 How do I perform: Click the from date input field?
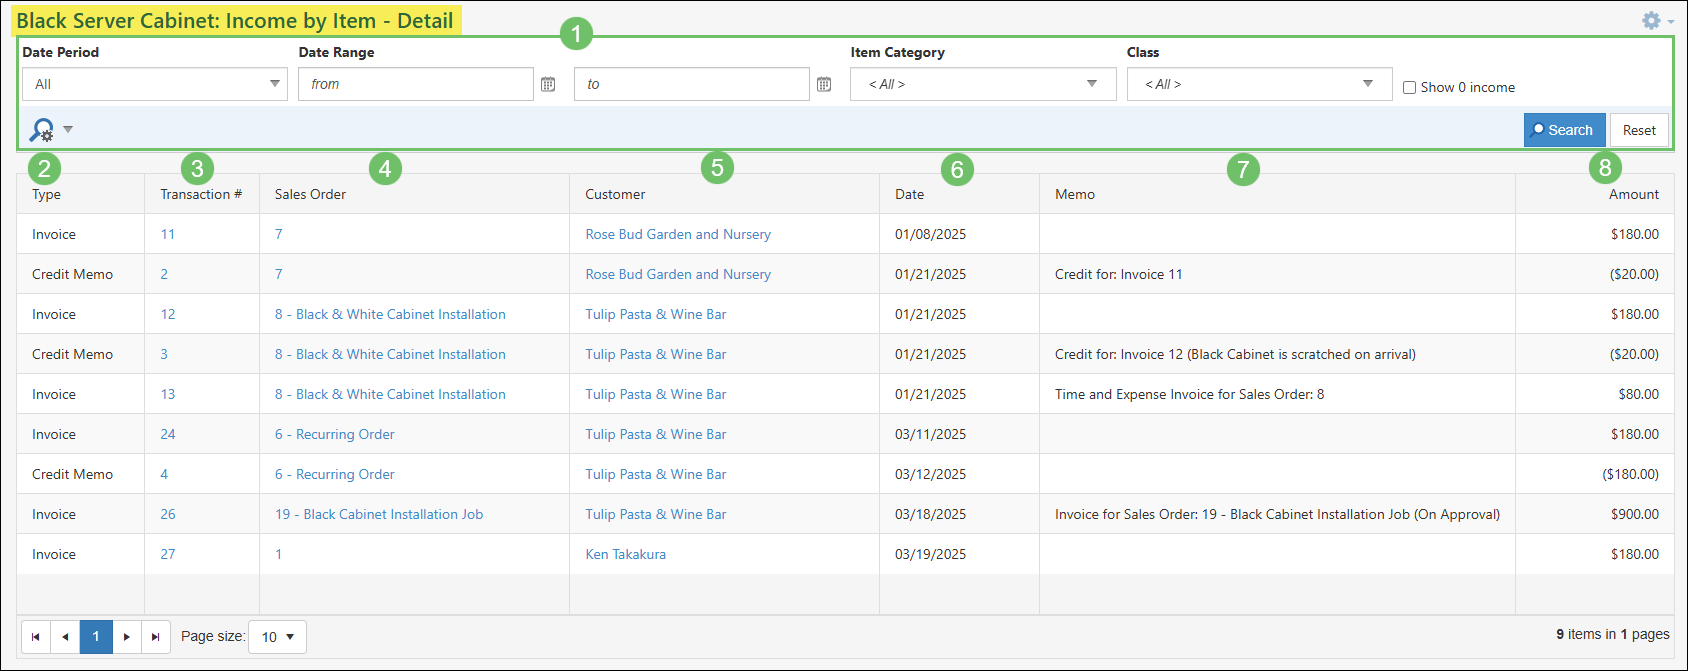pos(416,84)
